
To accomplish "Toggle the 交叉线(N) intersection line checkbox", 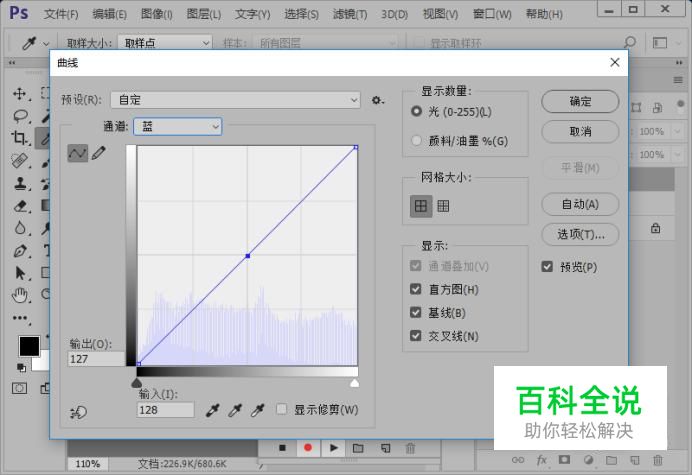I will (415, 336).
